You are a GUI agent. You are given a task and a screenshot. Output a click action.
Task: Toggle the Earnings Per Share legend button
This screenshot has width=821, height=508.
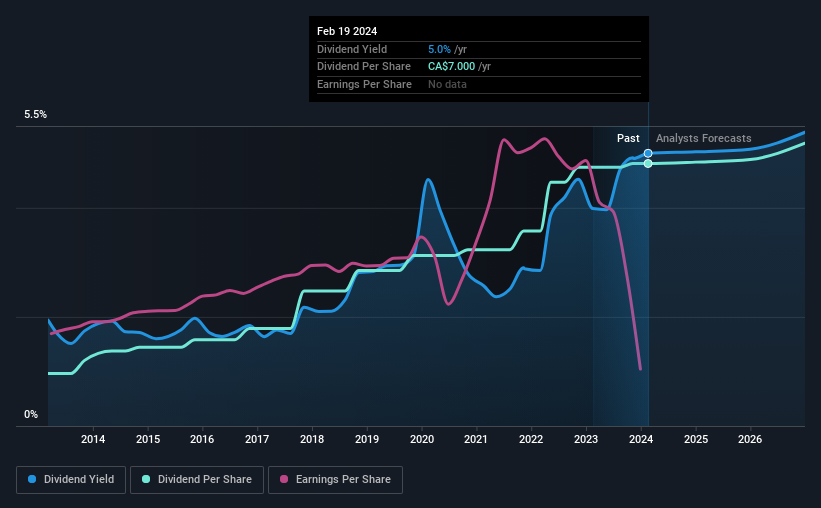coord(334,480)
